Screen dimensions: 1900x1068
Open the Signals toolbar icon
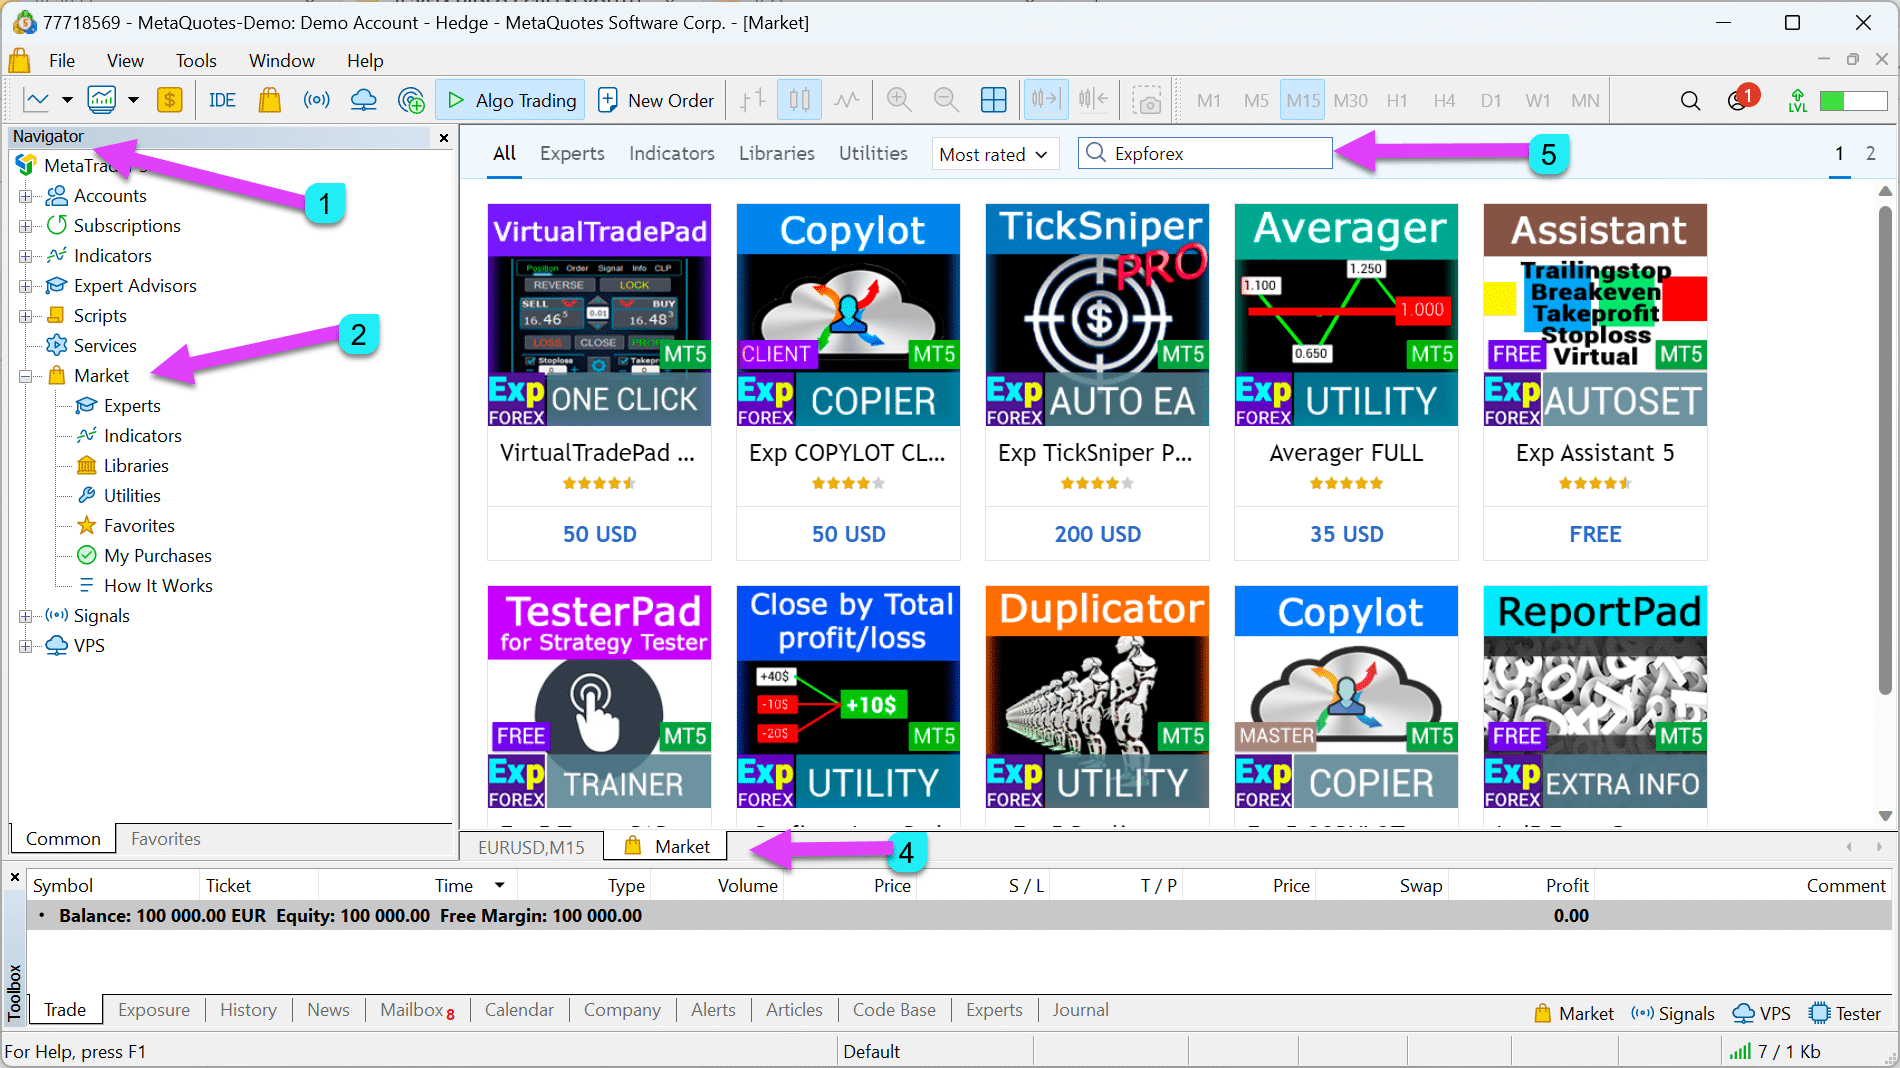(317, 100)
